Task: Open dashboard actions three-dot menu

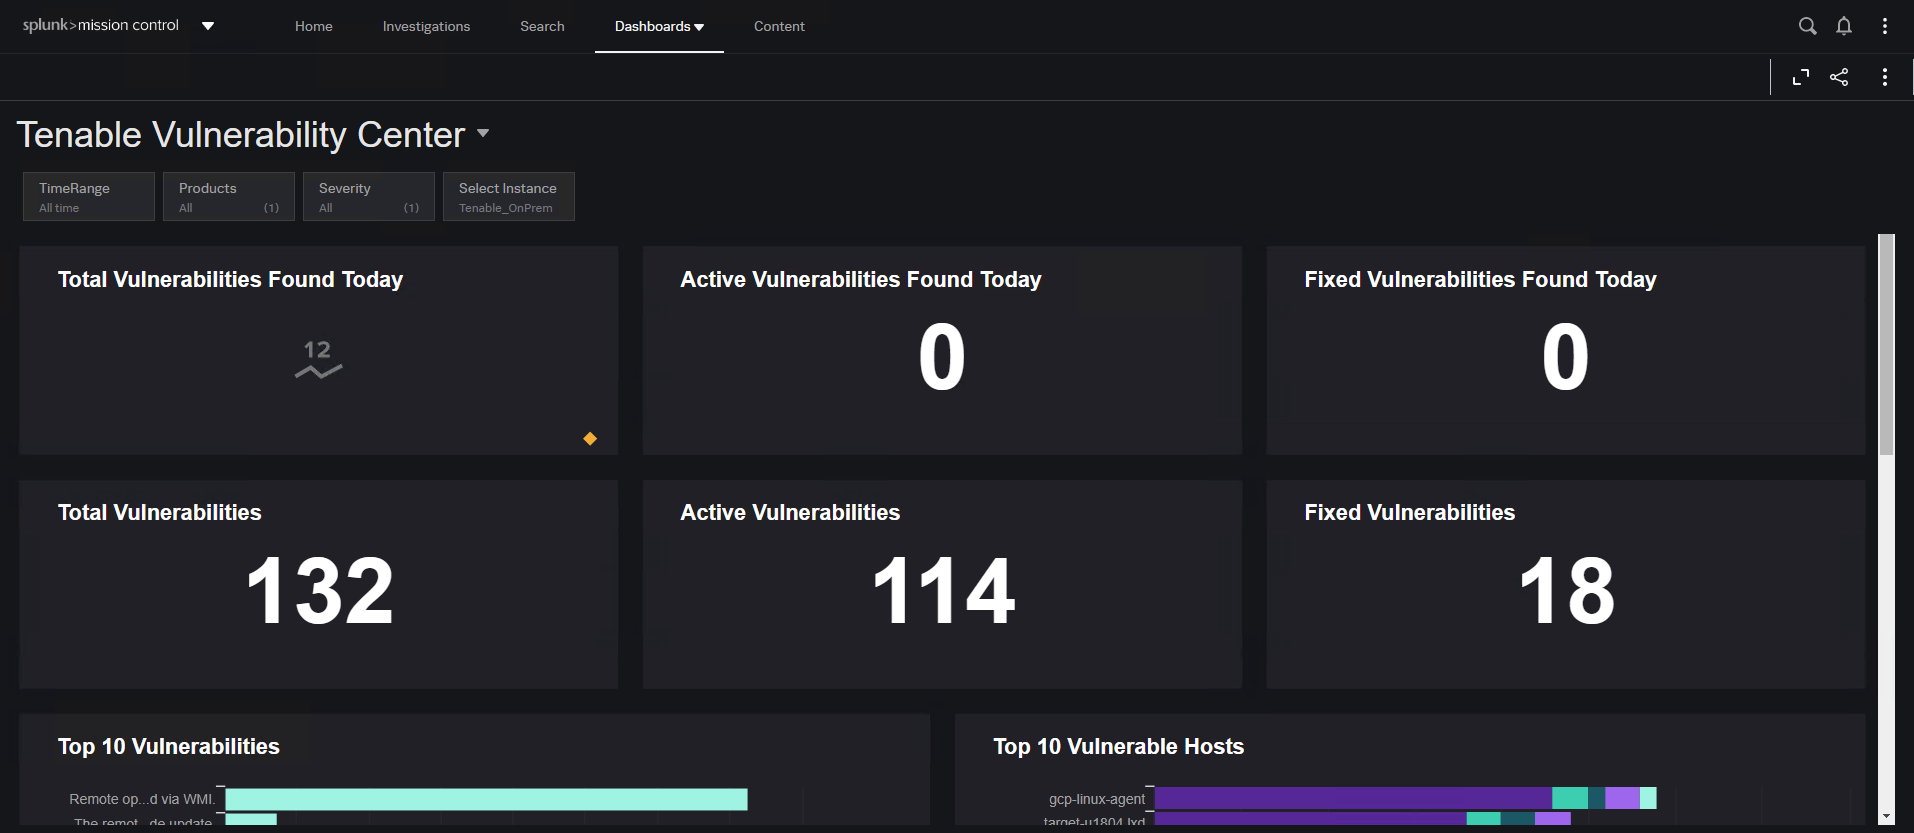Action: point(1885,77)
